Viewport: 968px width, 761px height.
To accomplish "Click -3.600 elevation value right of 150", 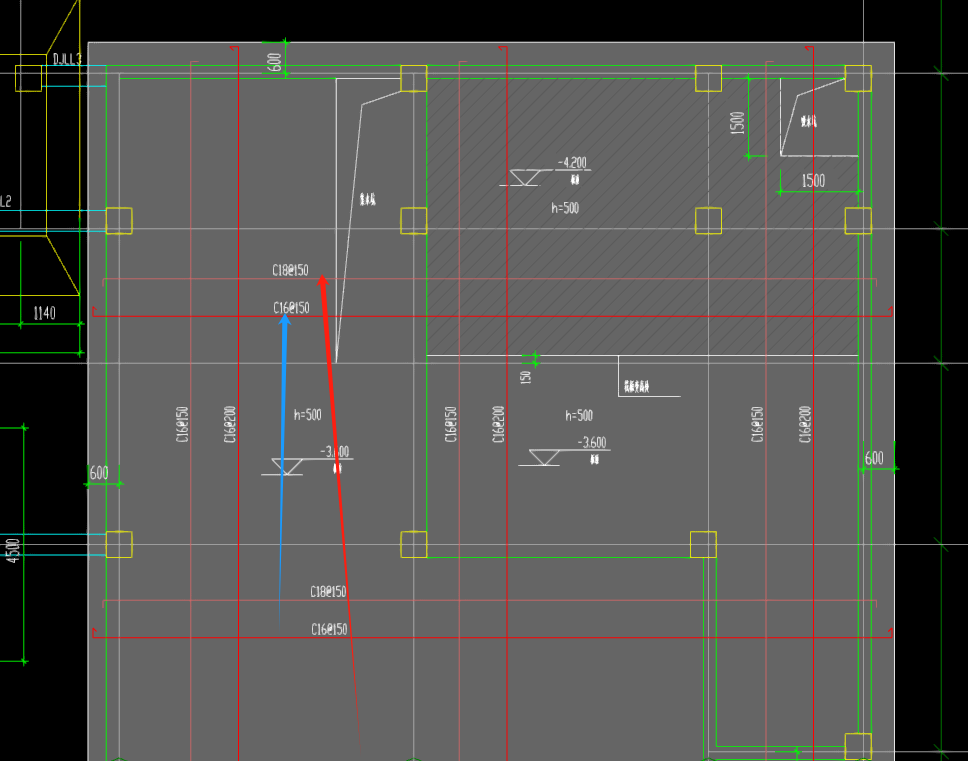I will pyautogui.click(x=592, y=443).
